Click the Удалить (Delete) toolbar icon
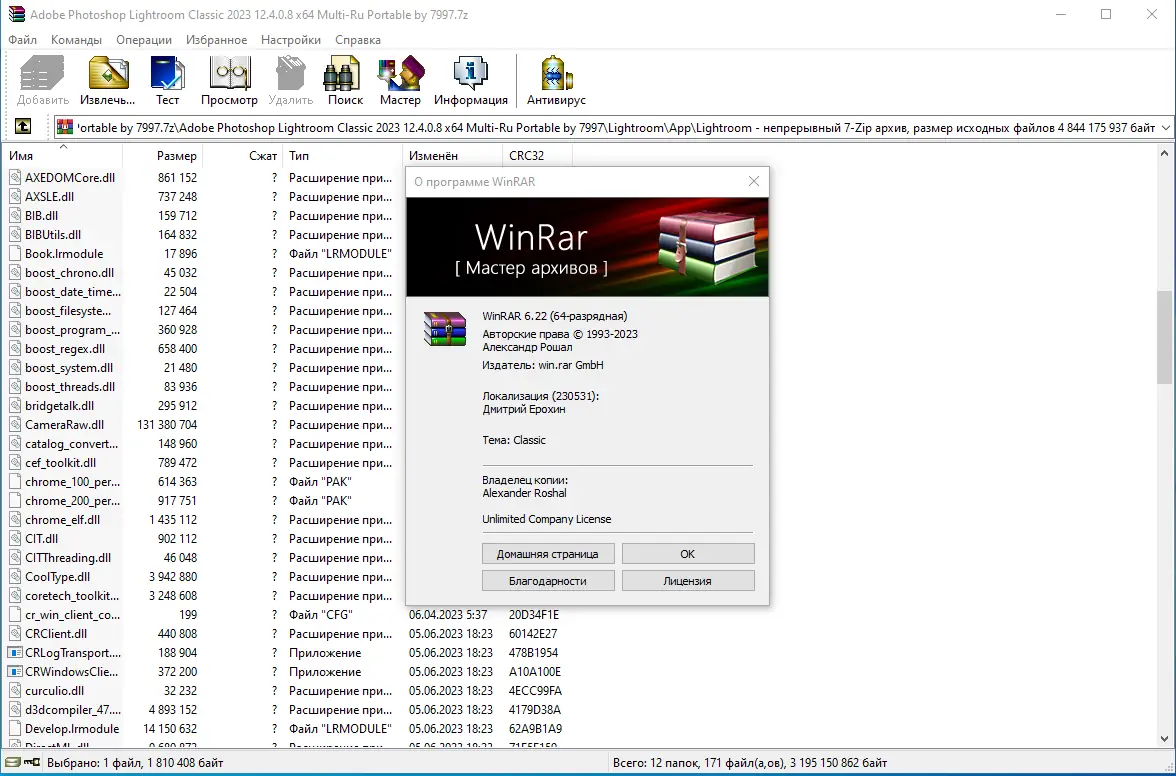The width and height of the screenshot is (1176, 776). [x=290, y=73]
